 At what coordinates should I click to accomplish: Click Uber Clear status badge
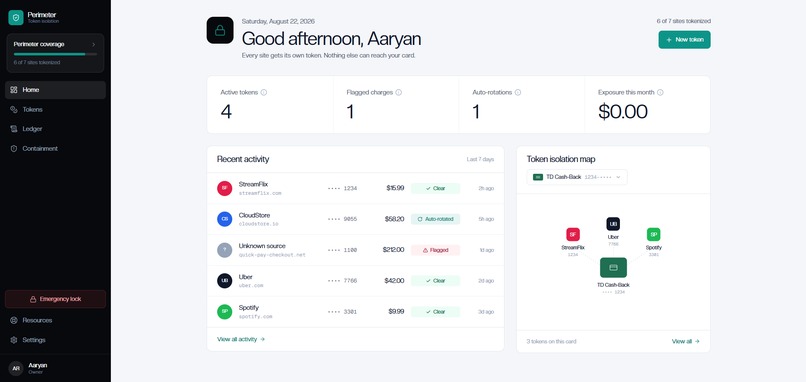coord(435,281)
